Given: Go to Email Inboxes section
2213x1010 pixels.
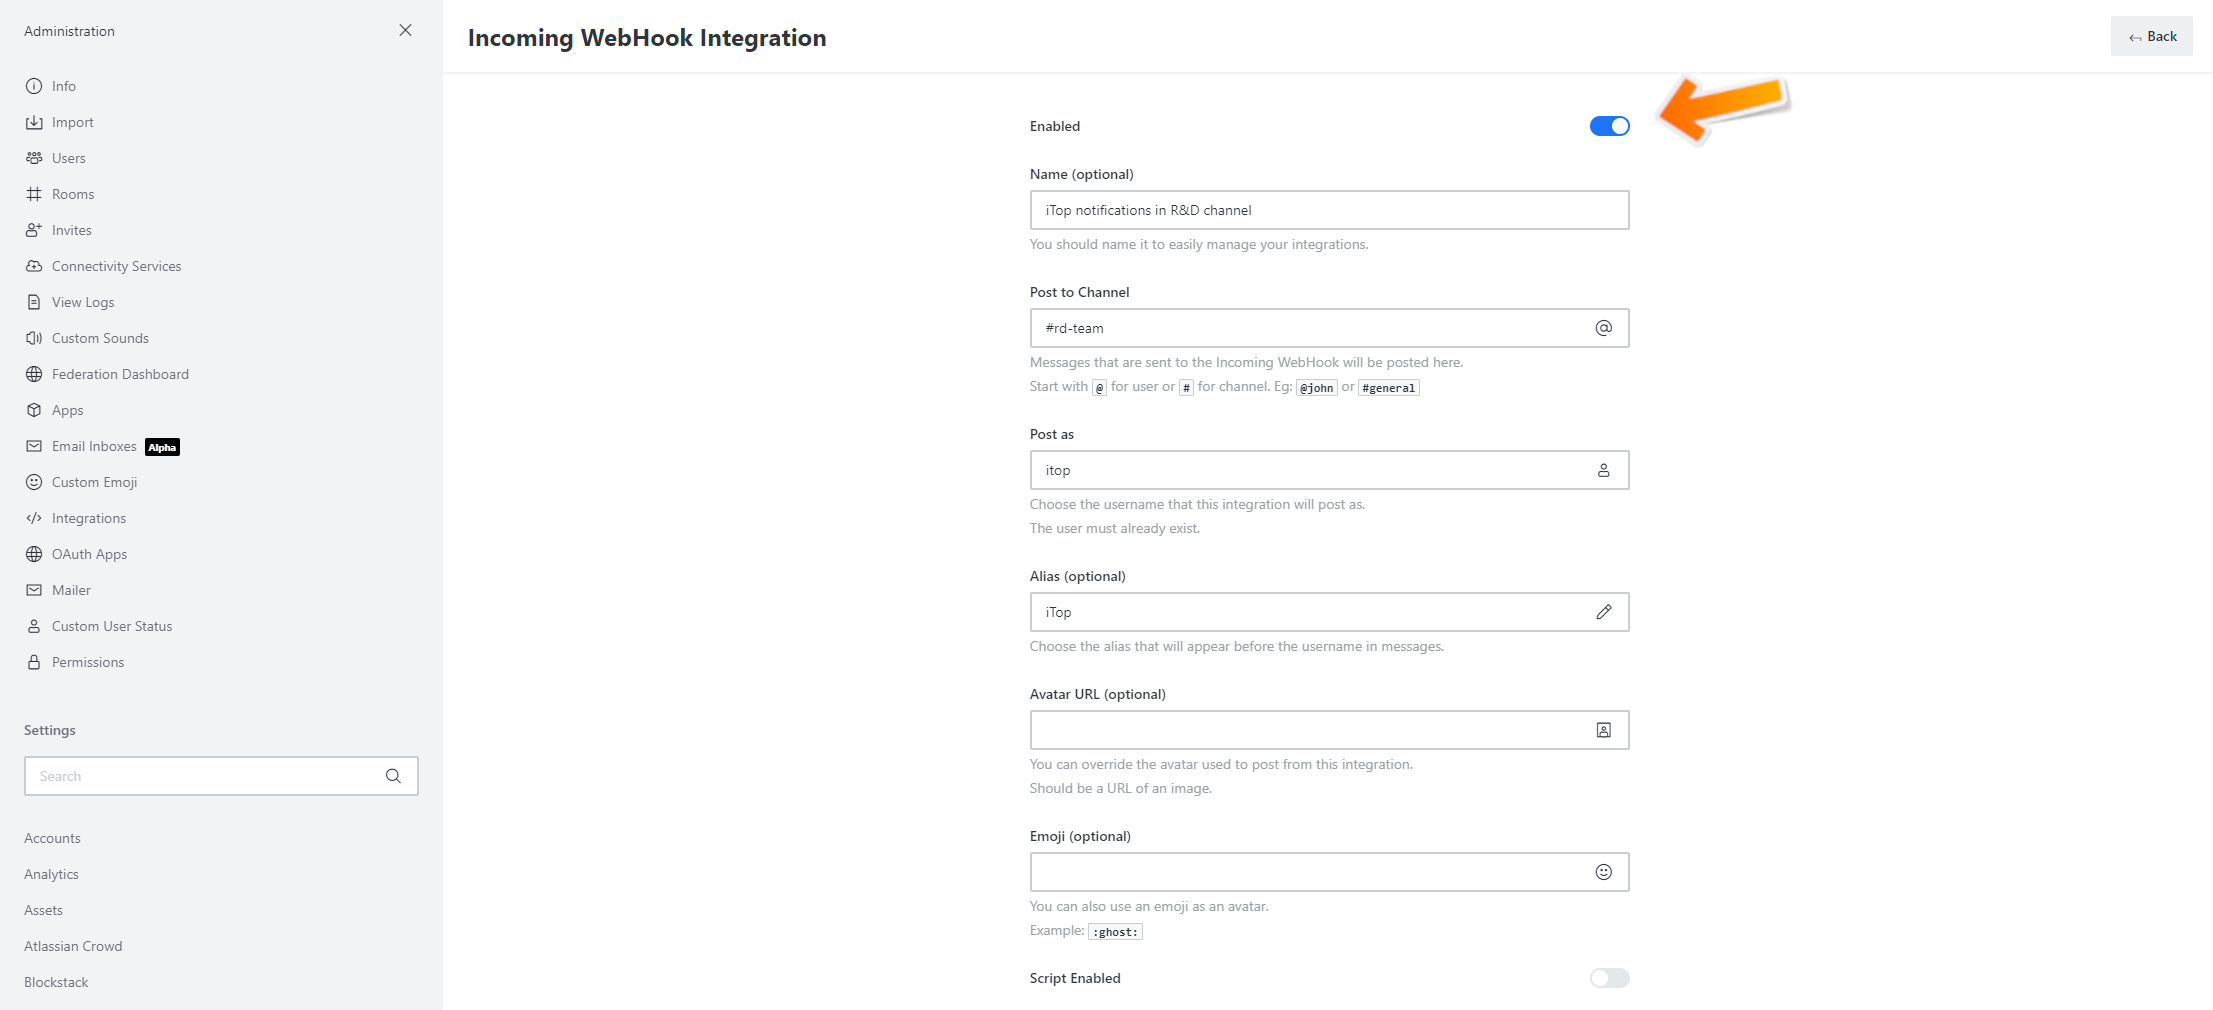Looking at the screenshot, I should [94, 446].
